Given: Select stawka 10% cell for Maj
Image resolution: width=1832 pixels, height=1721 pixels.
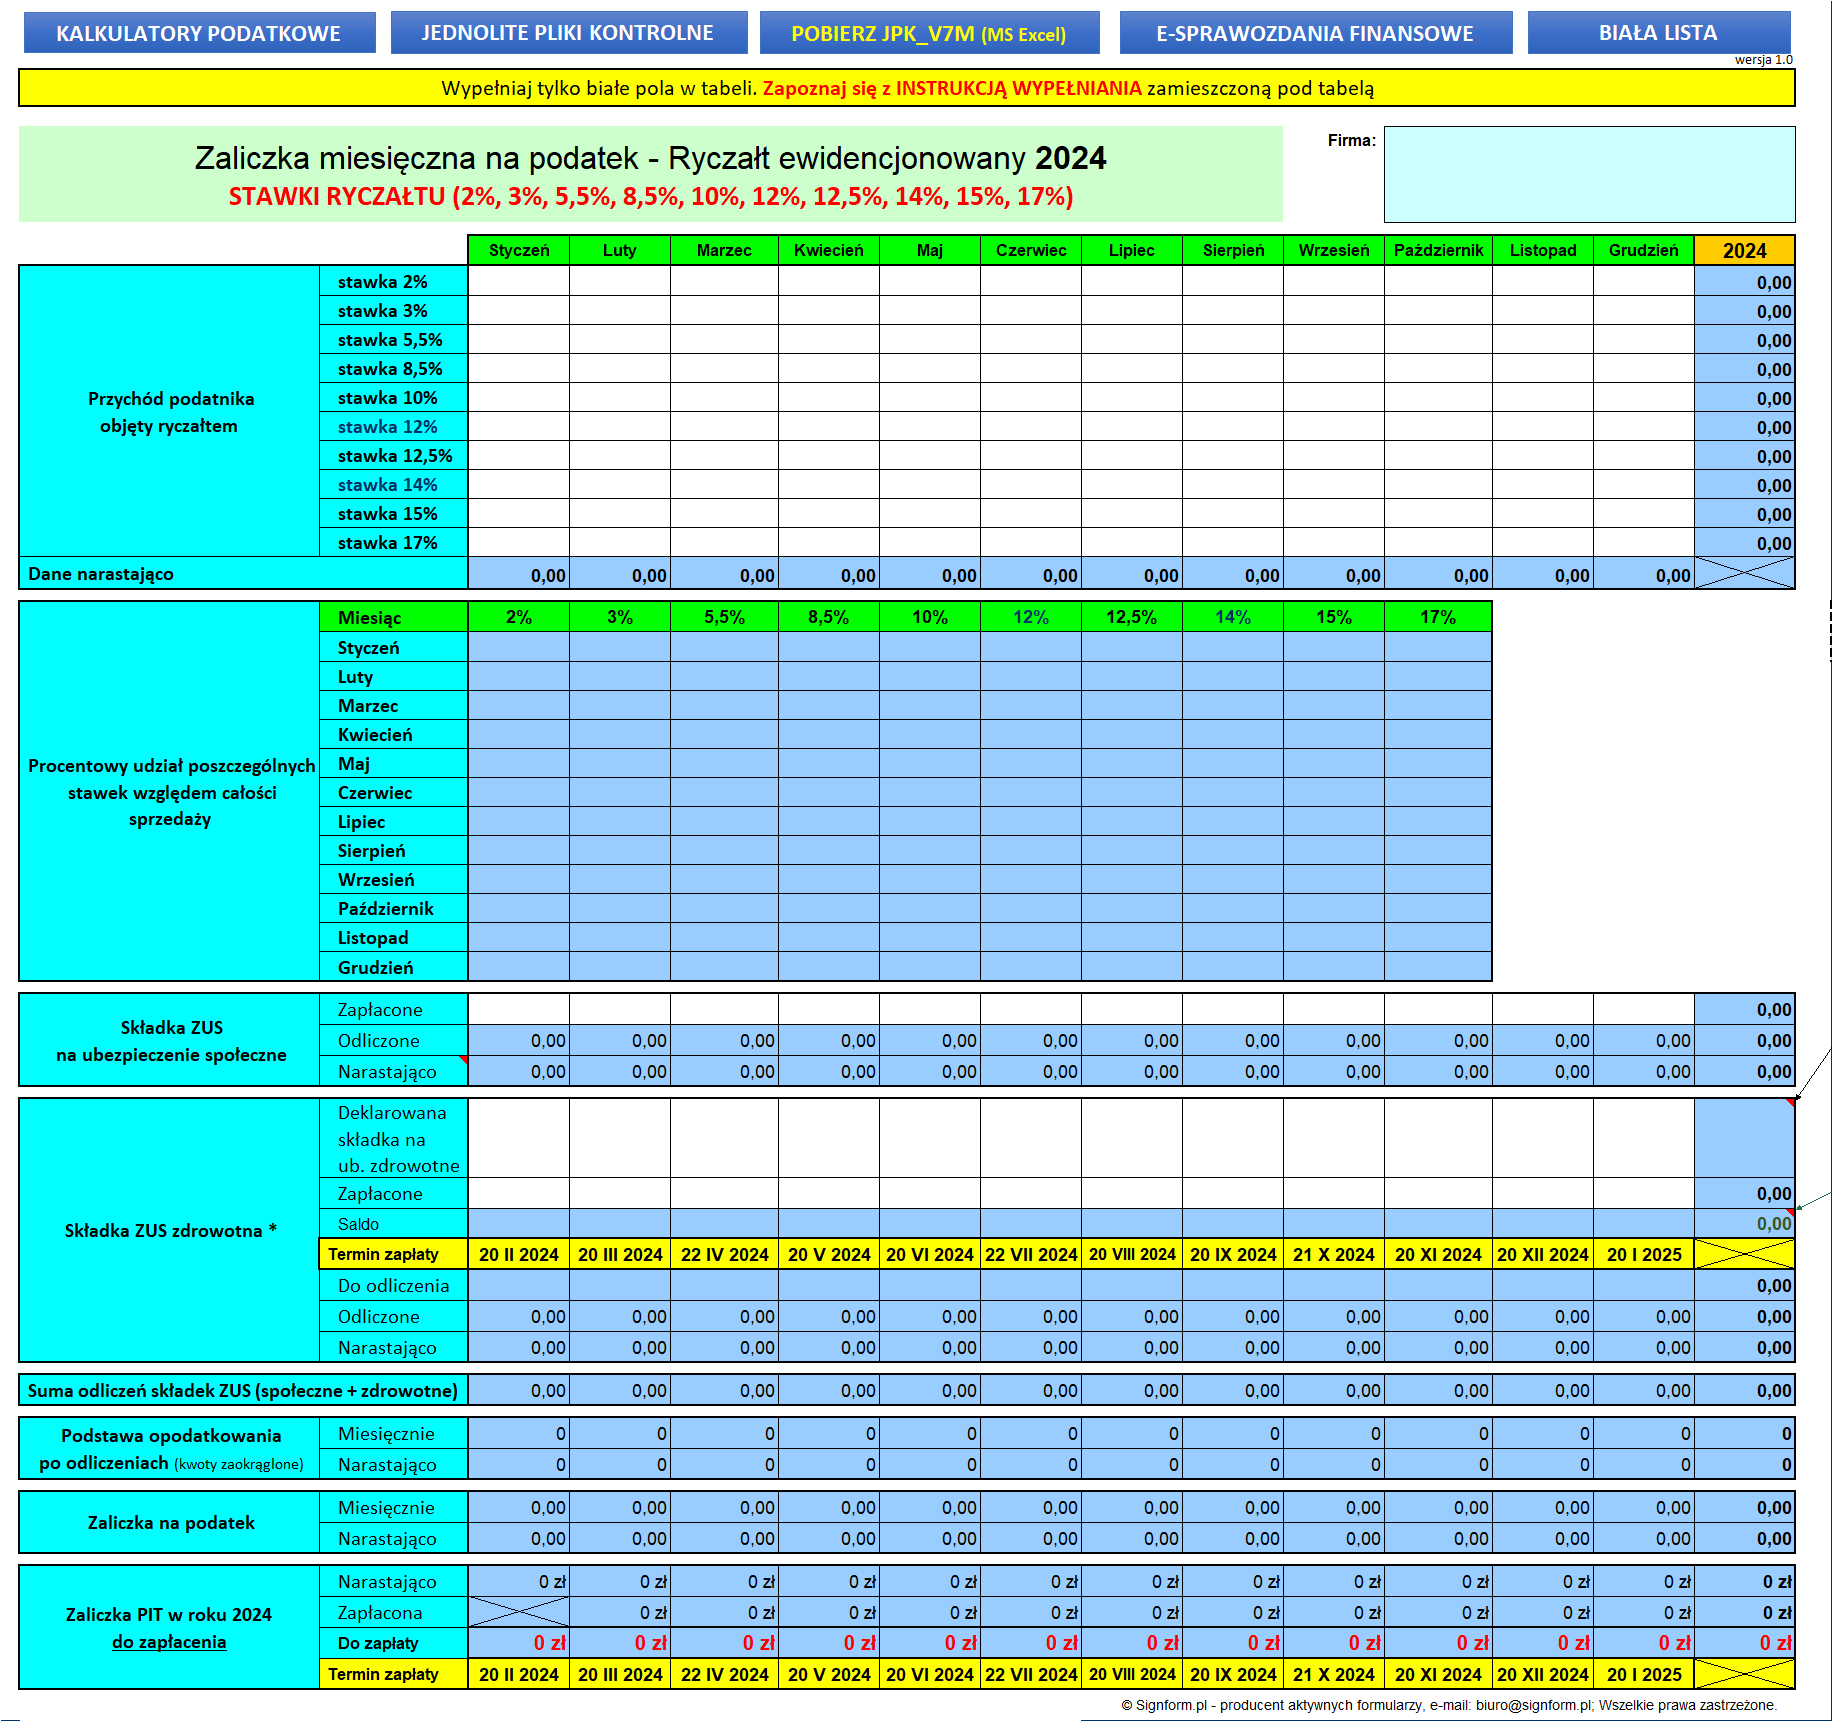Looking at the screenshot, I should pyautogui.click(x=930, y=398).
